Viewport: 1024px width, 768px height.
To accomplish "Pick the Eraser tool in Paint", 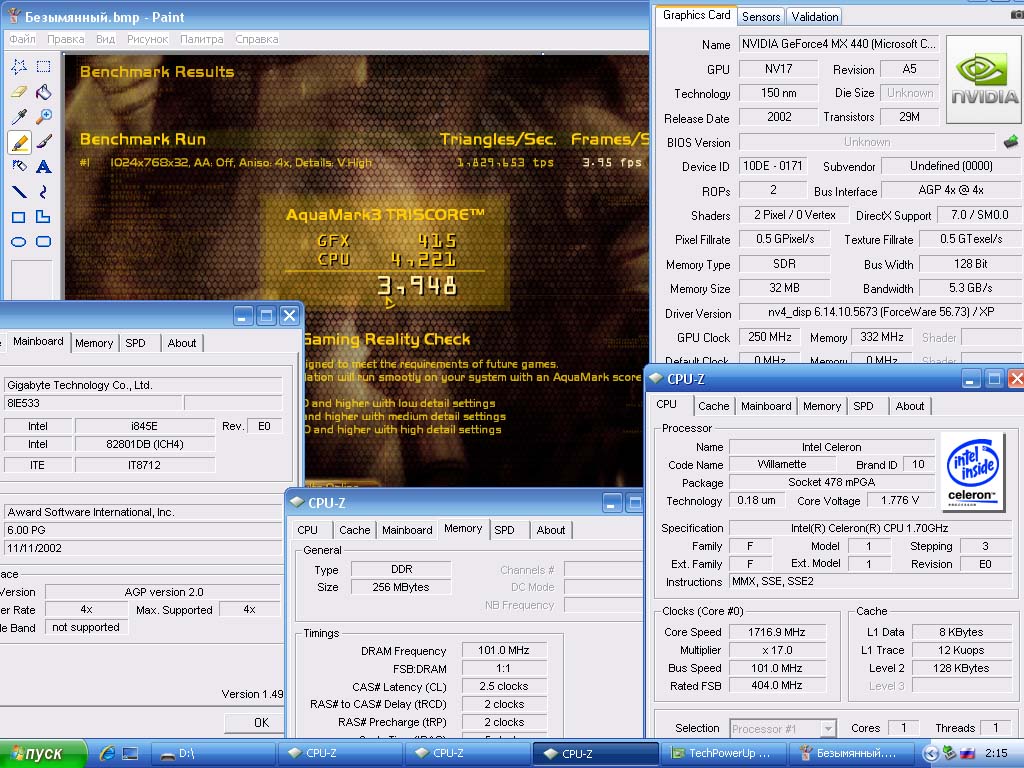I will (x=19, y=92).
